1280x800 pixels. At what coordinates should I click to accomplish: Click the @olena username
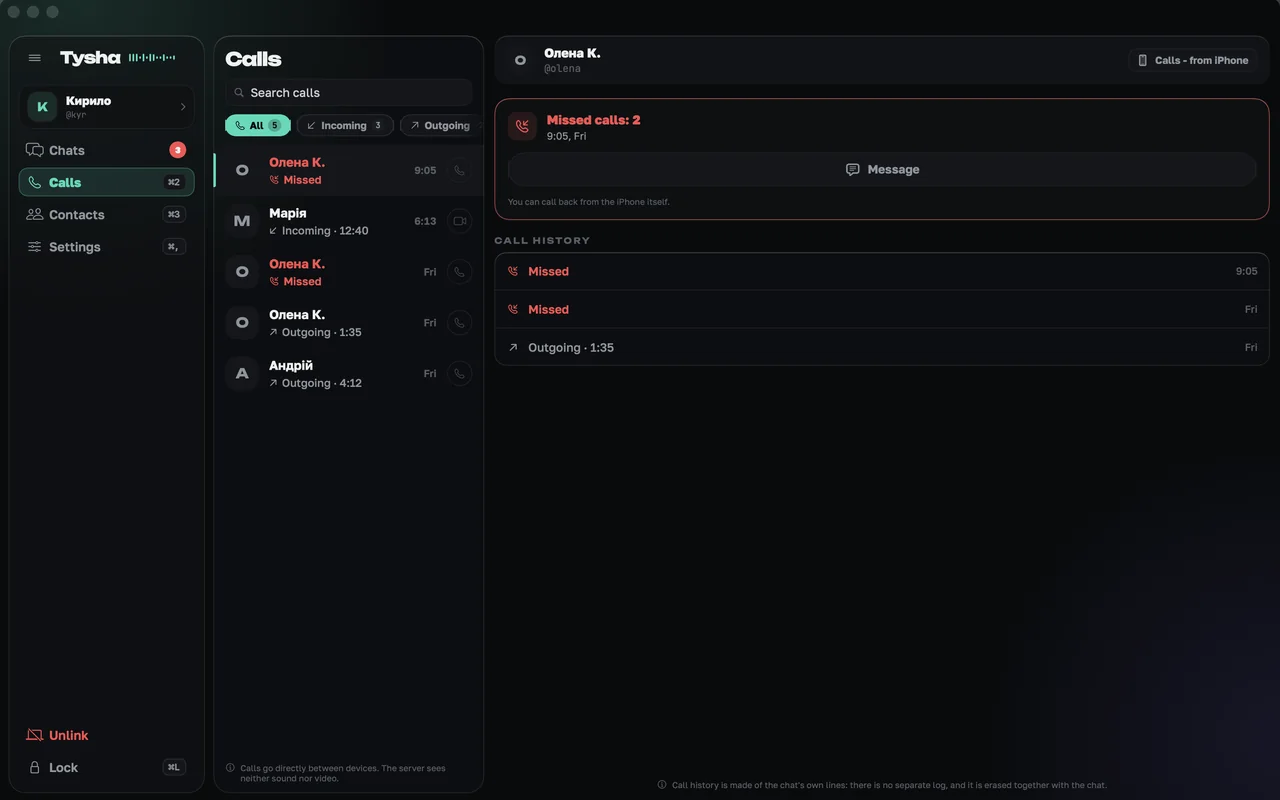coord(562,69)
